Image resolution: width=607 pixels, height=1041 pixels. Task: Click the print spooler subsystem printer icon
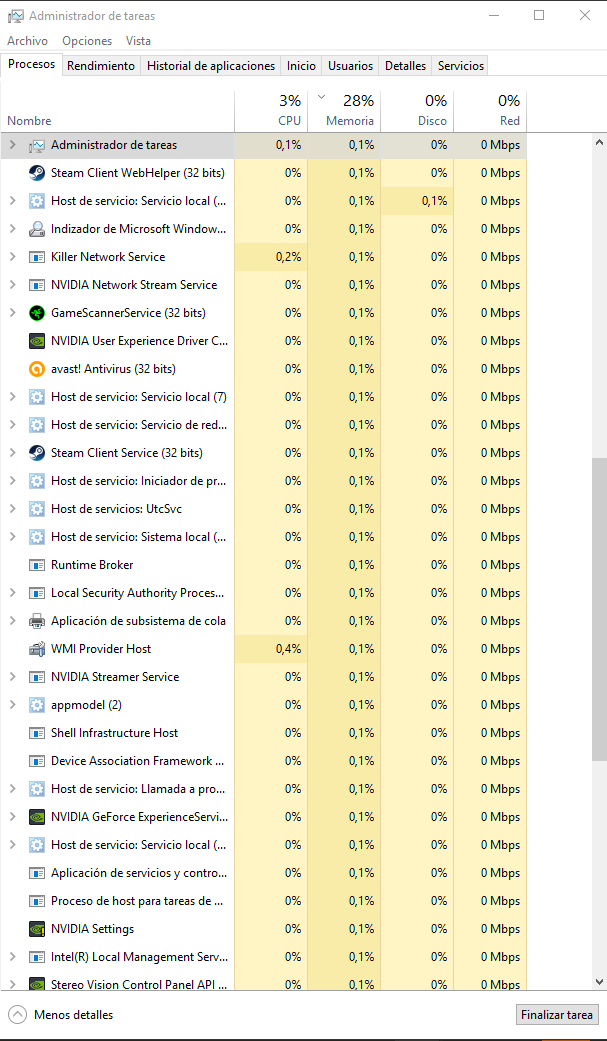tap(37, 621)
